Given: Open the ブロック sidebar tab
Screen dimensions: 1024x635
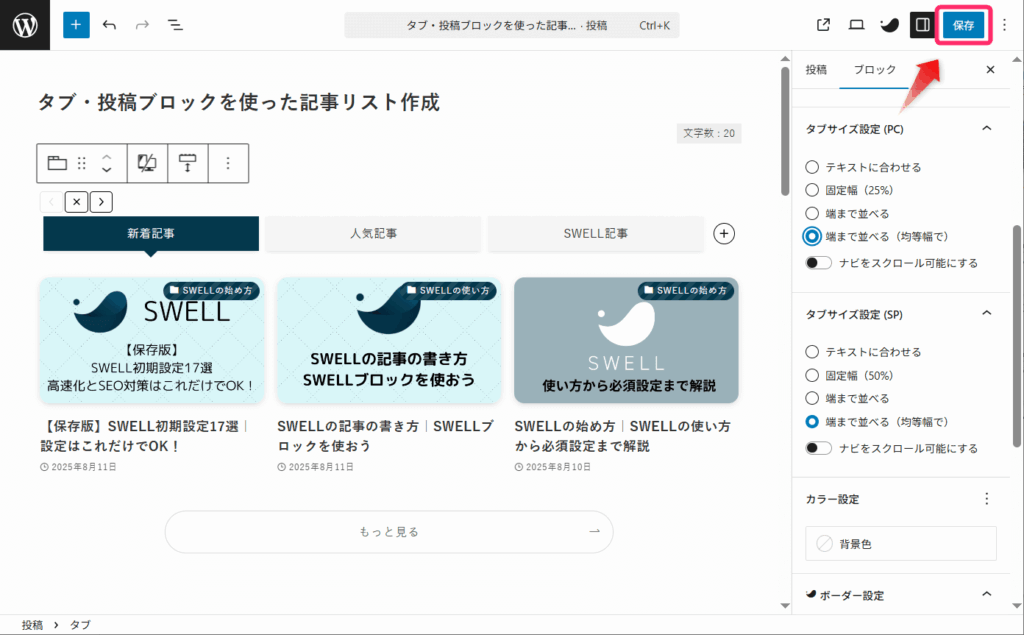Looking at the screenshot, I should point(874,69).
